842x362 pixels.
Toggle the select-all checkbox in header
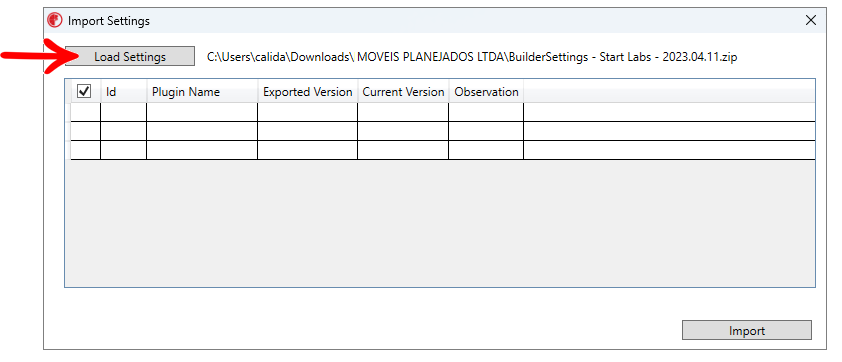tap(84, 91)
